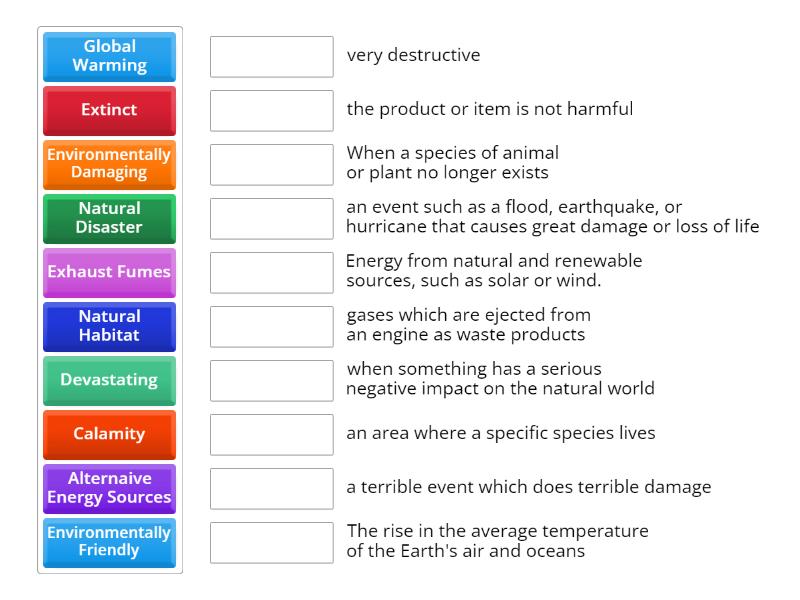Select the Extinct tile

(109, 111)
